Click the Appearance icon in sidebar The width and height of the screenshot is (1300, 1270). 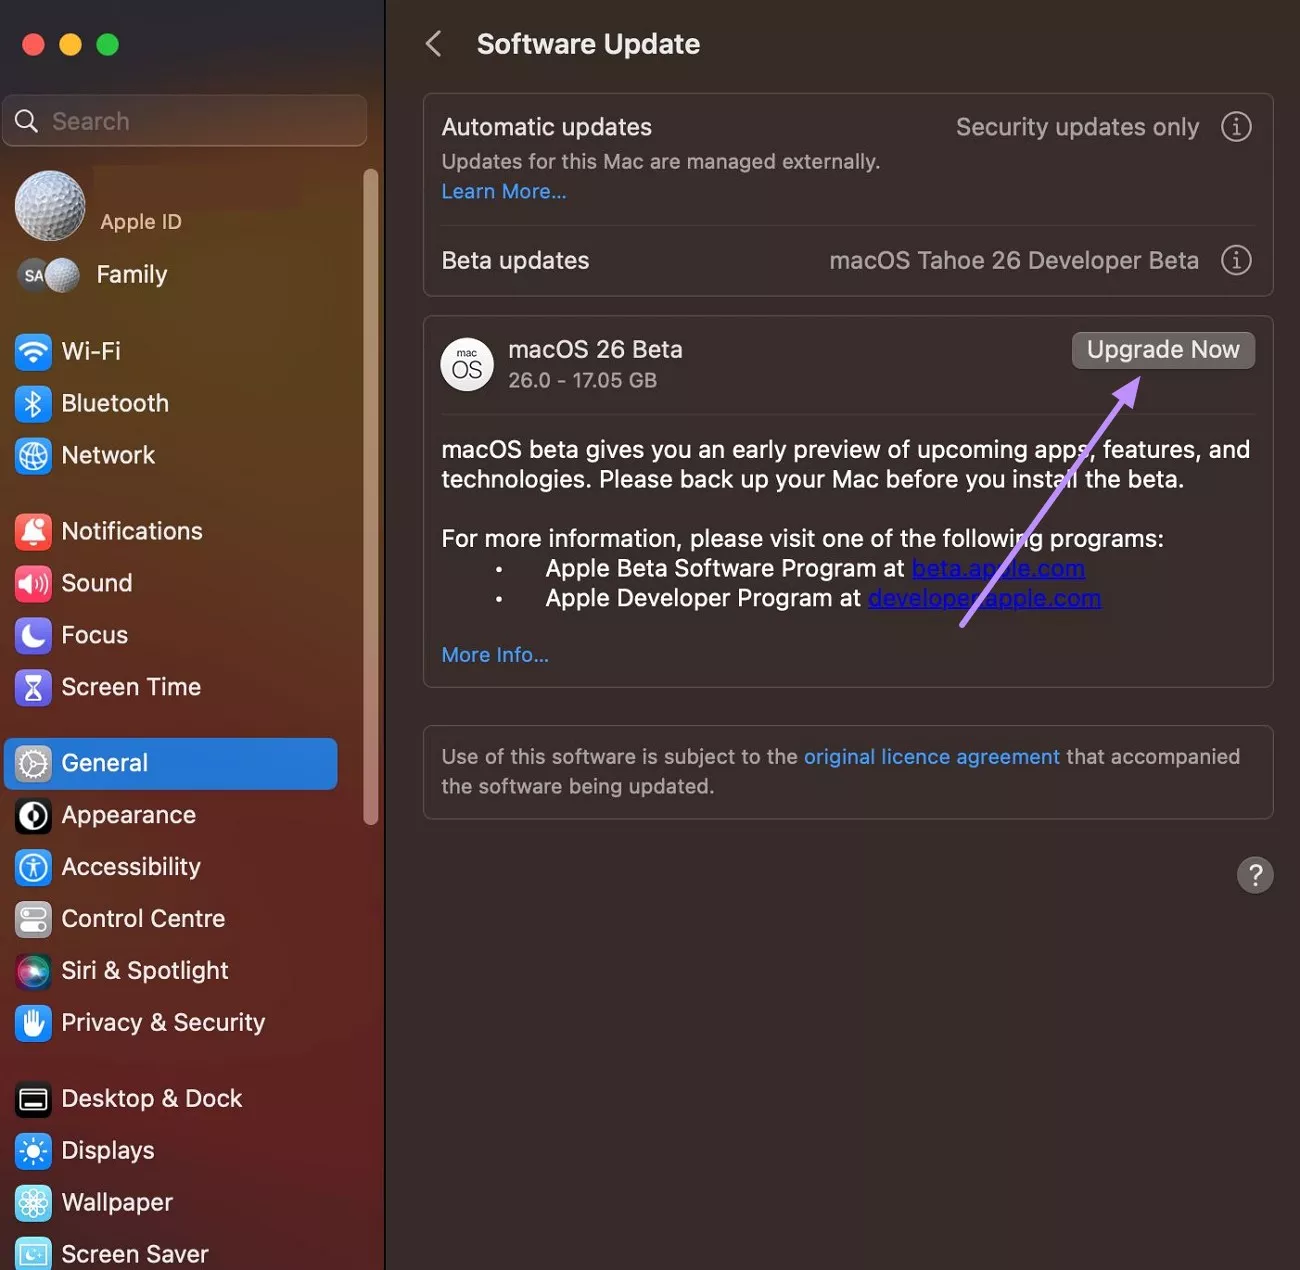click(x=33, y=815)
